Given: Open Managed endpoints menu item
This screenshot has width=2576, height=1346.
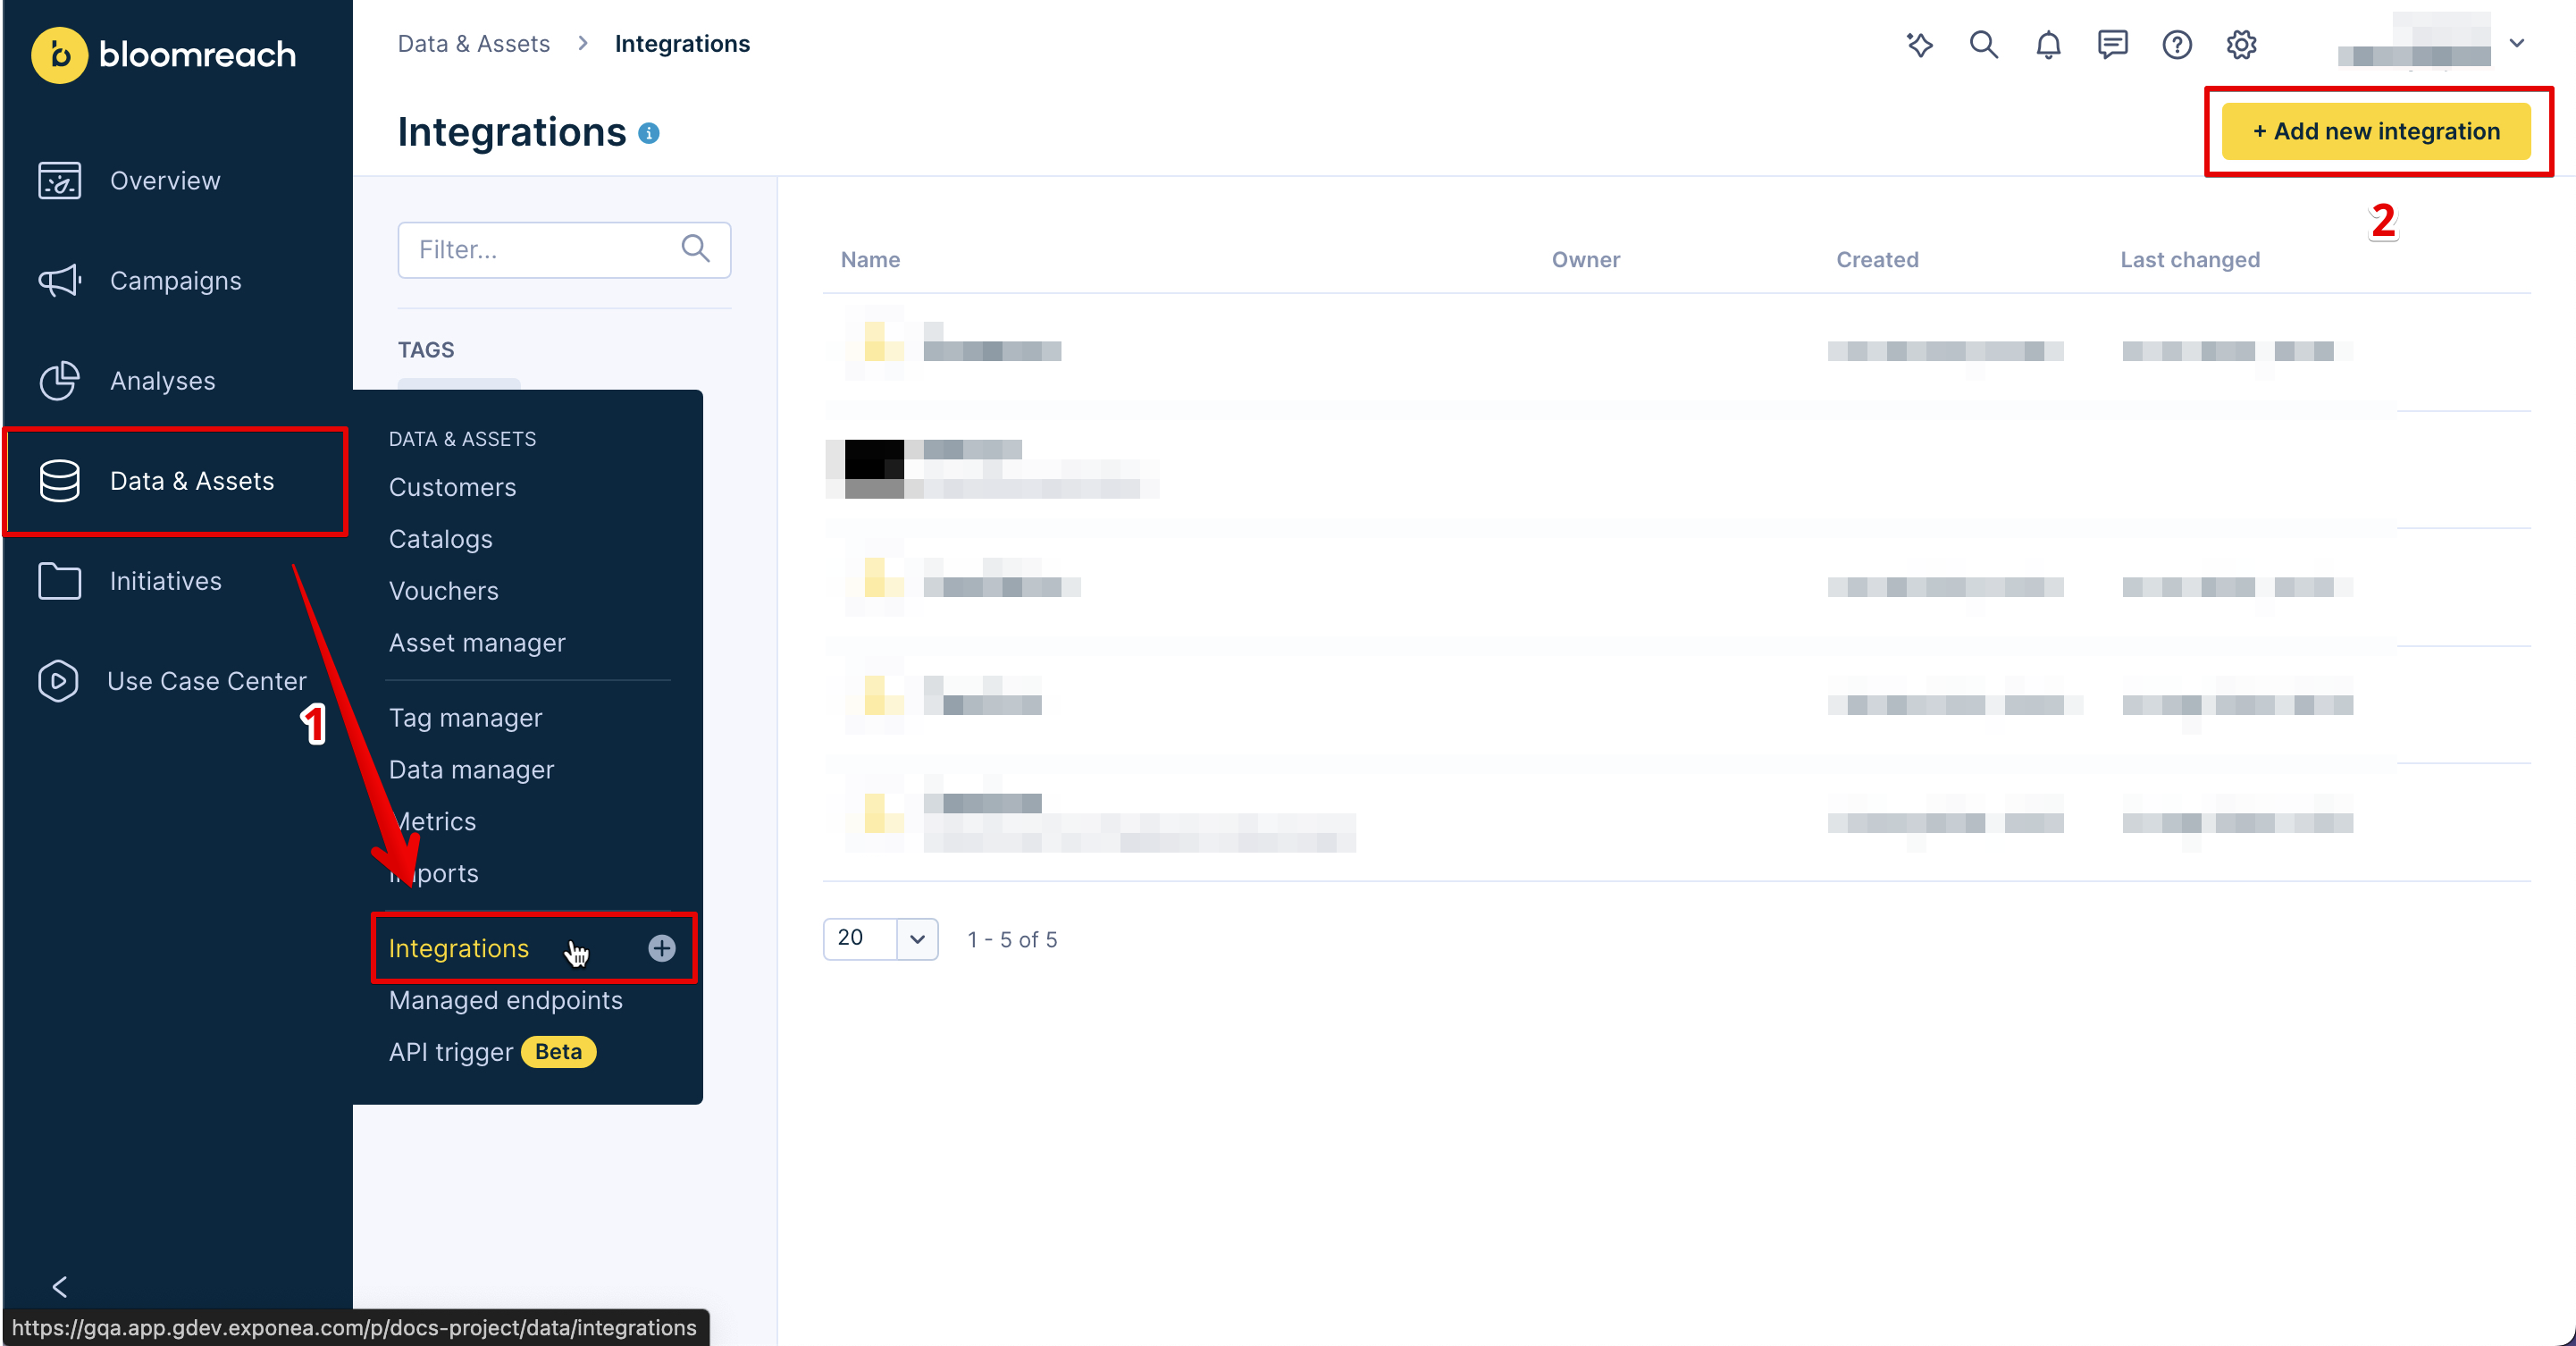Looking at the screenshot, I should [x=506, y=1000].
